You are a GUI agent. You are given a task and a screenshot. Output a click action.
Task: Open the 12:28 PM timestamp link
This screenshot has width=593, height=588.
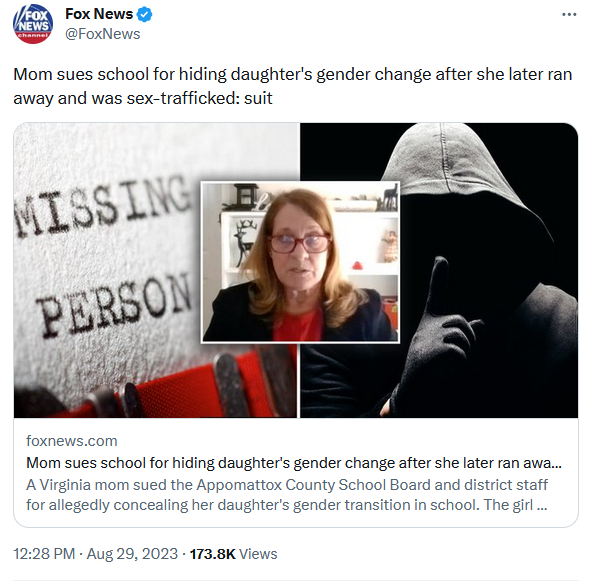point(44,554)
